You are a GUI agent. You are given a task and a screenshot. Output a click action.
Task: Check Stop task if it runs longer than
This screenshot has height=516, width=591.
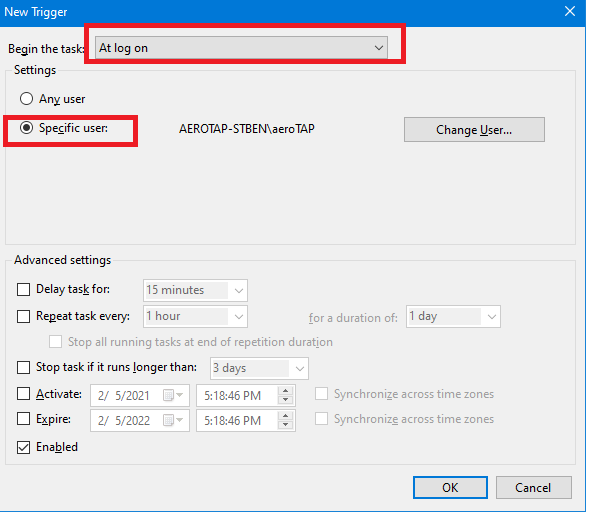pos(23,367)
